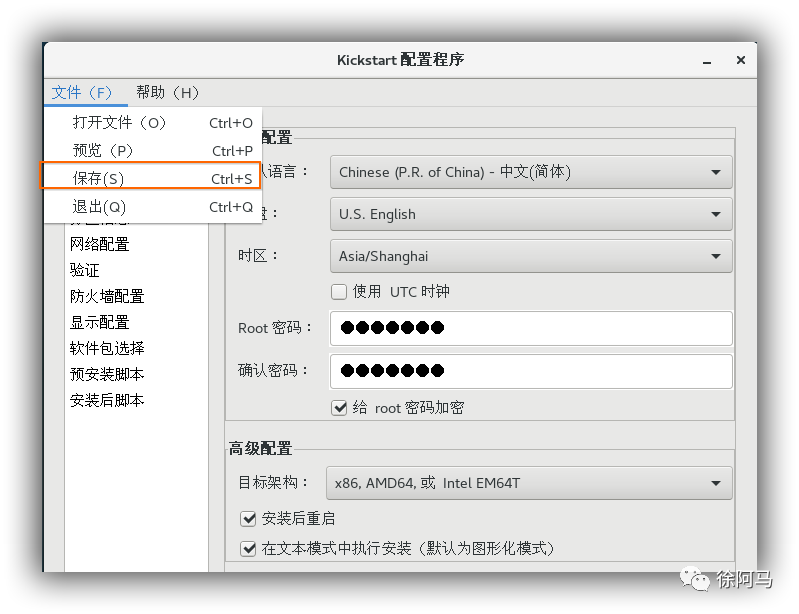799x614 pixels.
Task: Select 软件包选择 in the sidebar
Action: pos(107,348)
